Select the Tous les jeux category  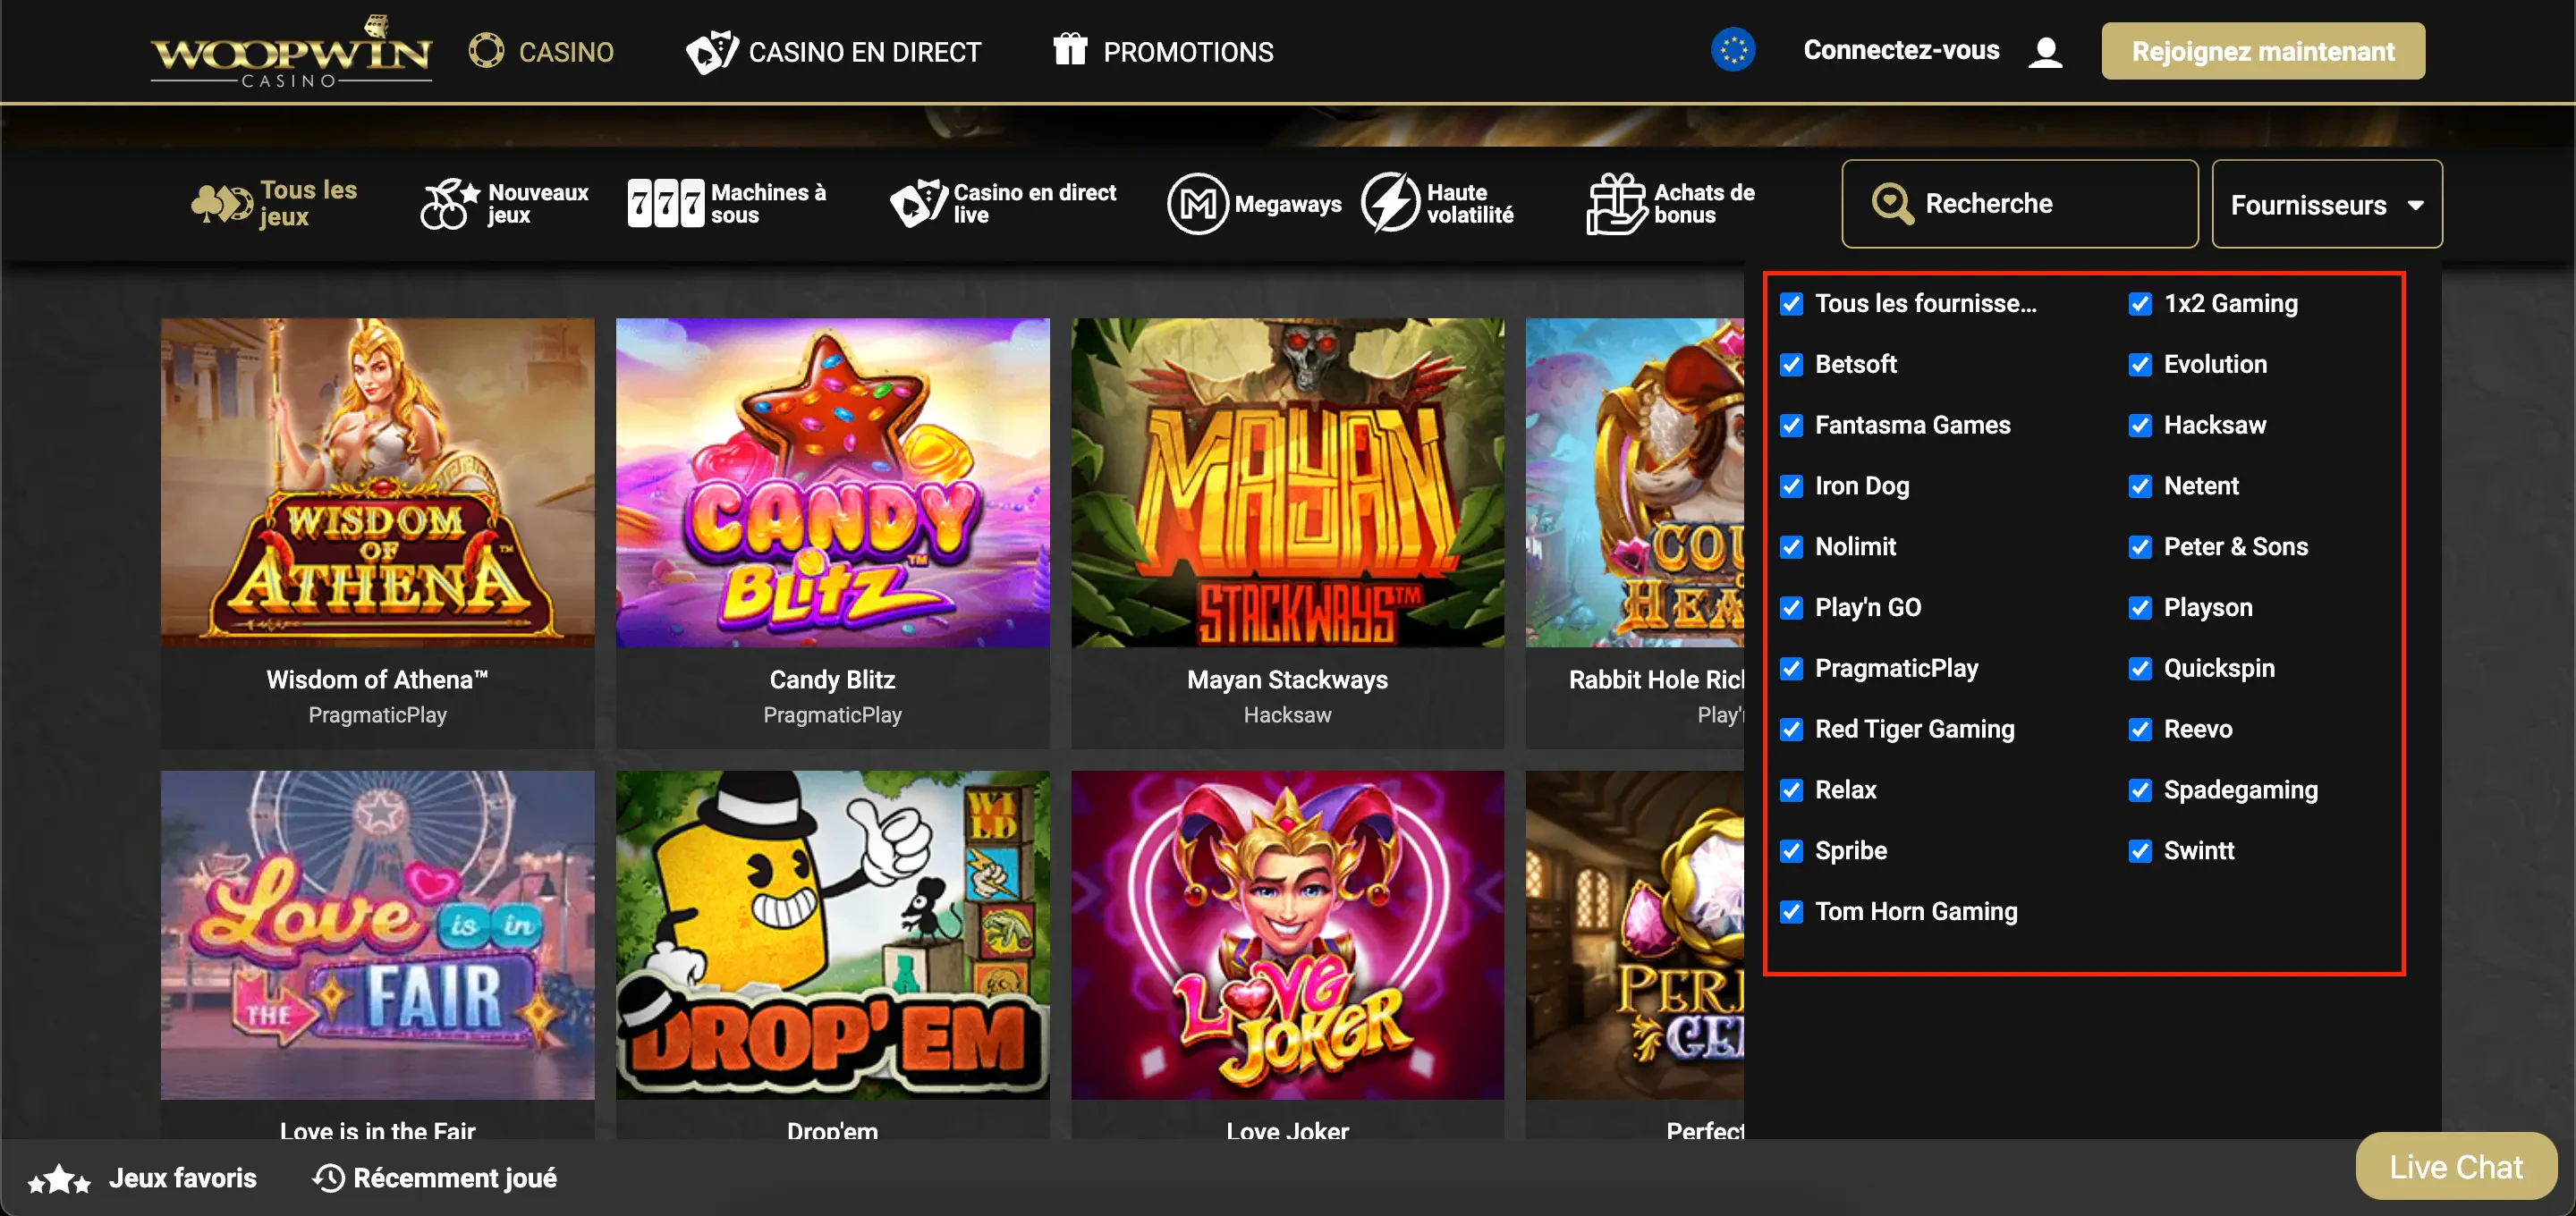tap(275, 204)
